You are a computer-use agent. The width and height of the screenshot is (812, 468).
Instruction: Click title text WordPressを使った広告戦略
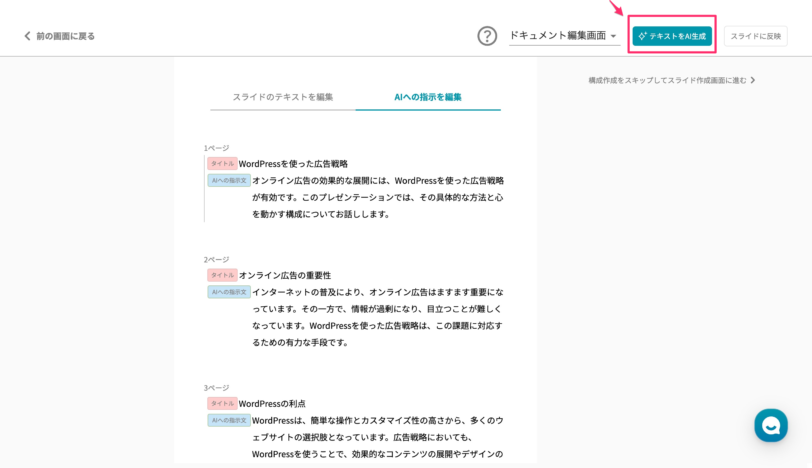[293, 164]
